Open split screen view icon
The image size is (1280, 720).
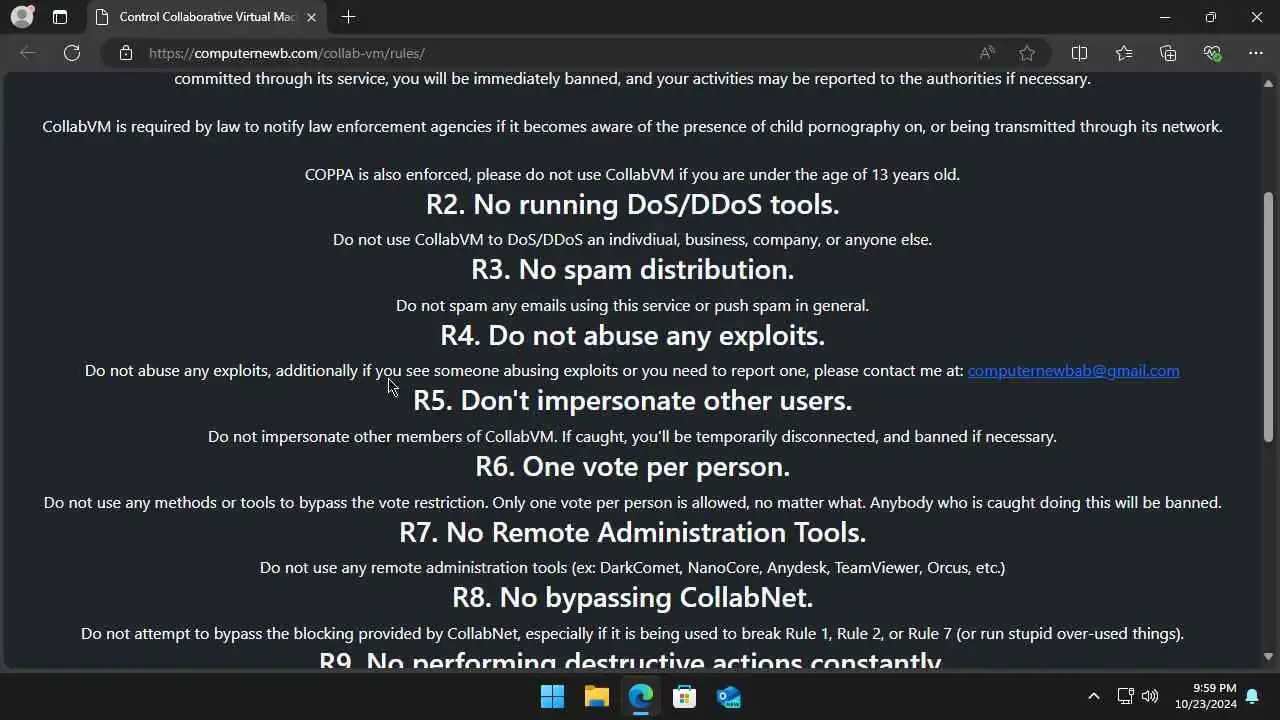tap(1079, 53)
